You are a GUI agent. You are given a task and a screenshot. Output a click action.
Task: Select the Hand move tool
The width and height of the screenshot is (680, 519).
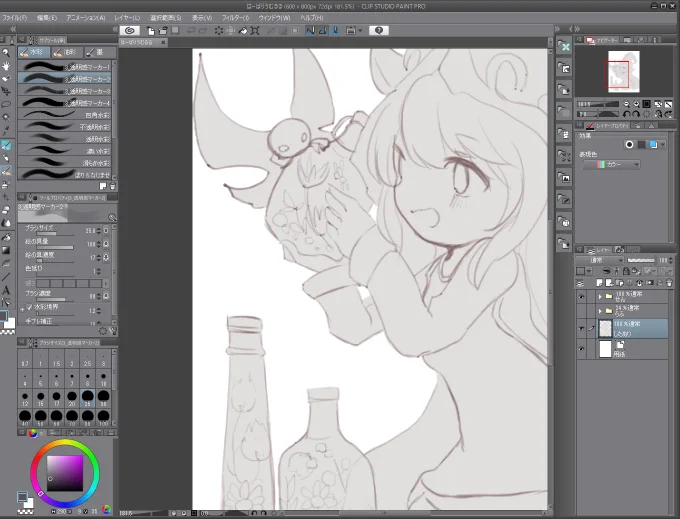point(6,66)
